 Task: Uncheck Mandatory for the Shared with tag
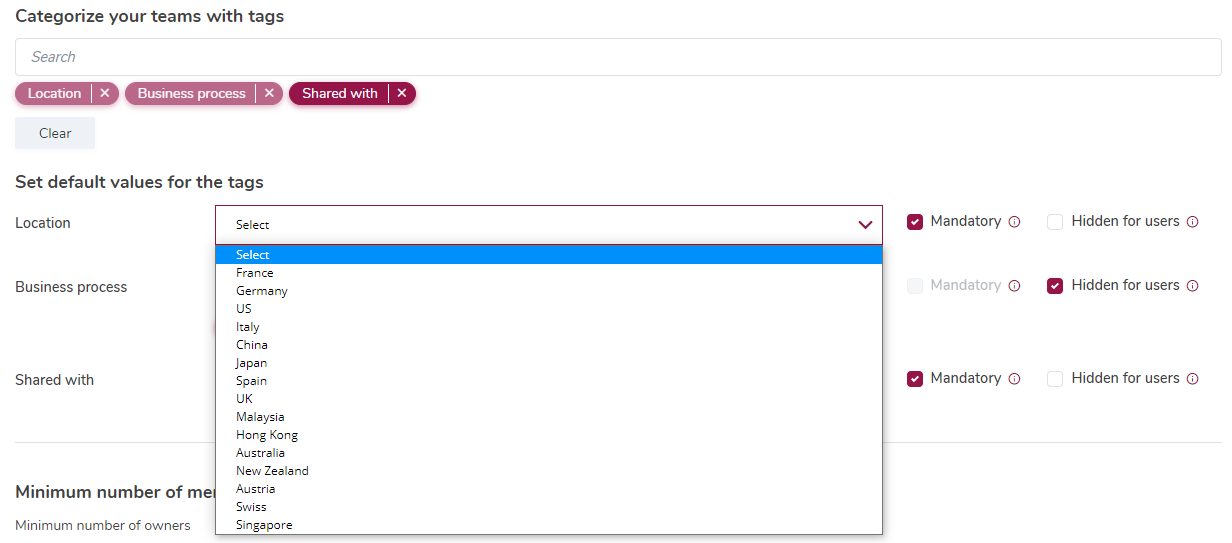coord(915,379)
